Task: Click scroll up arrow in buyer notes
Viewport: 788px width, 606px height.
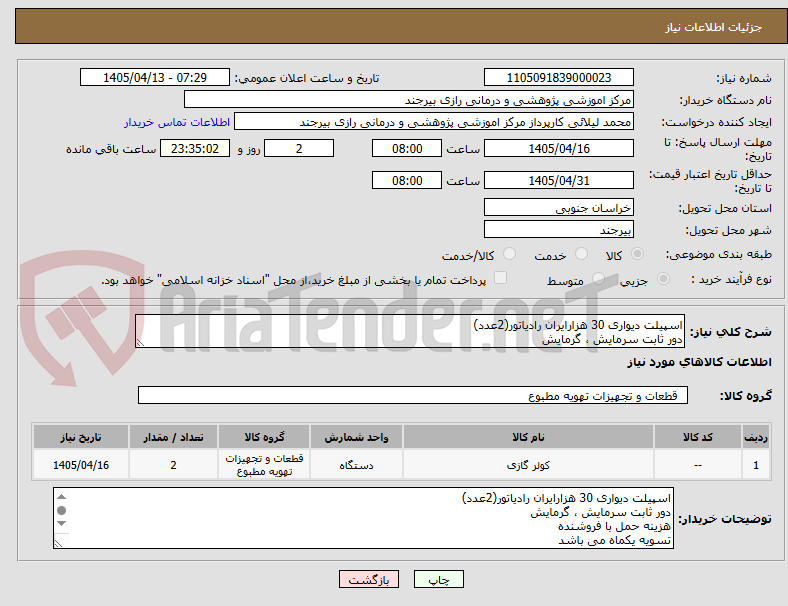Action: point(61,496)
